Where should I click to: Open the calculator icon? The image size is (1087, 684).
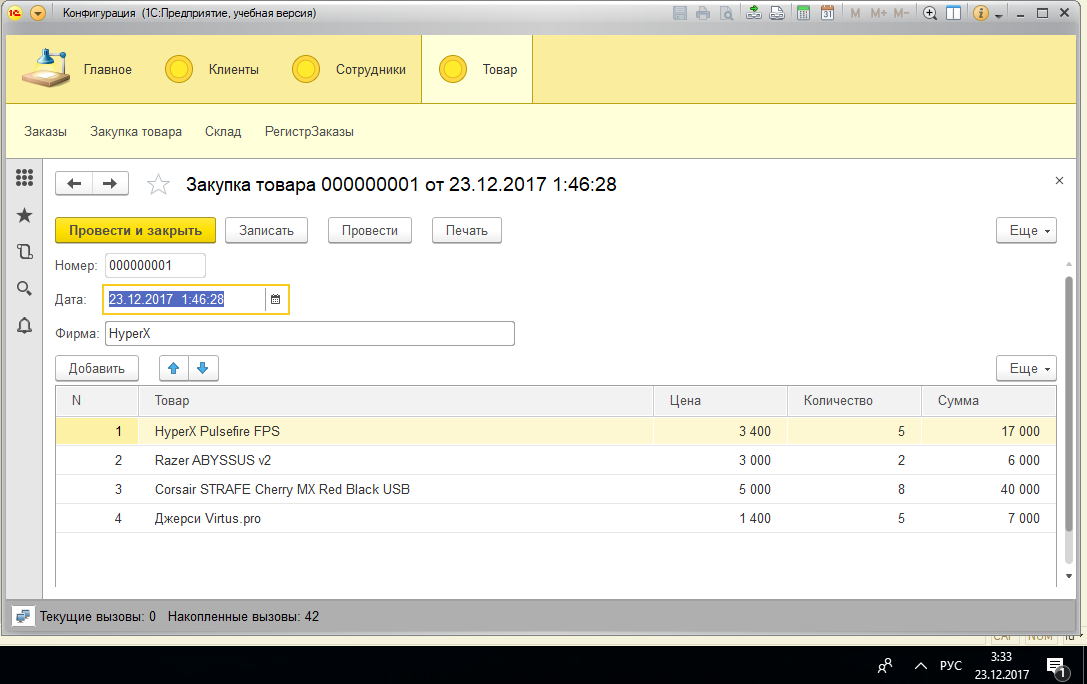(x=803, y=13)
